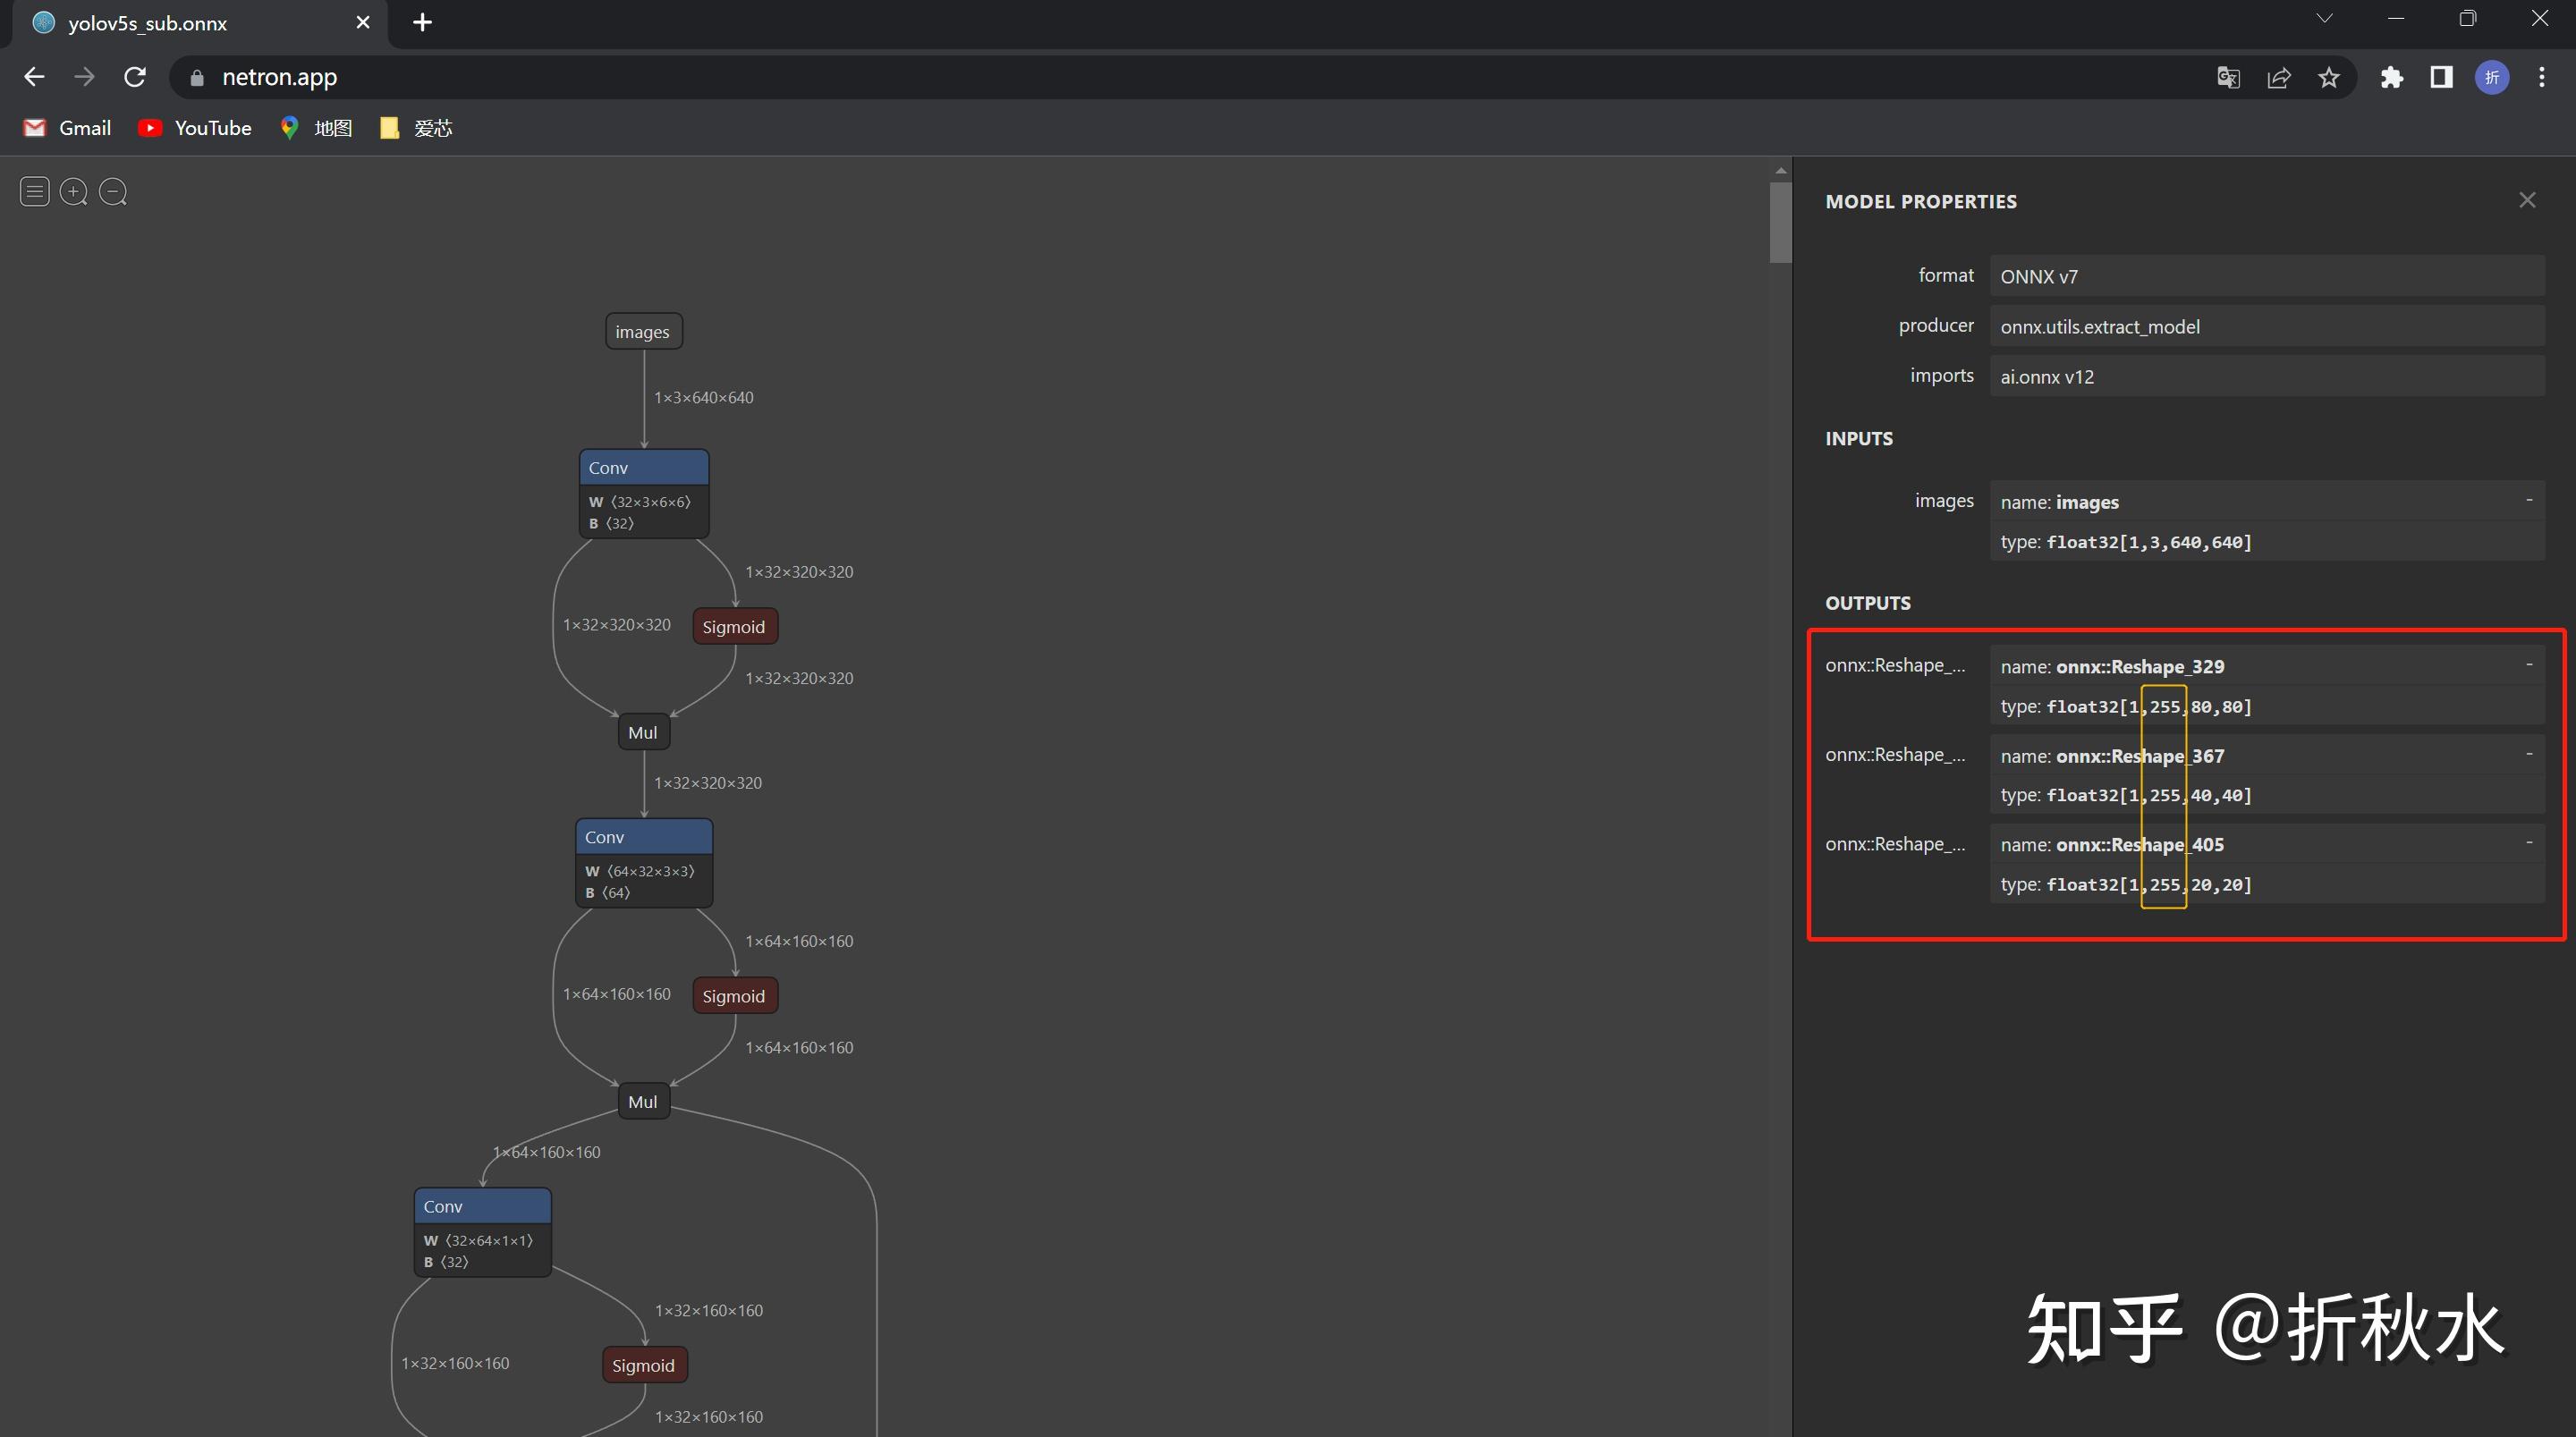Screen dimensions: 2576x1437
Task: Toggle browser side panel icon
Action: click(2441, 77)
